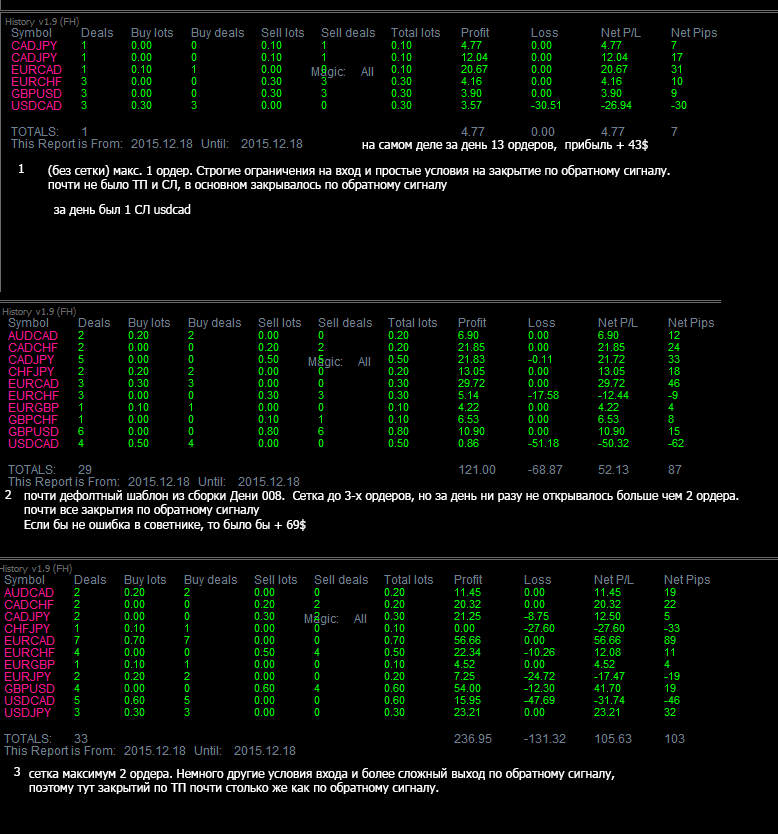This screenshot has width=778, height=834.
Task: Click the USDCAD Net P/L value -31.74
Action: tap(609, 700)
